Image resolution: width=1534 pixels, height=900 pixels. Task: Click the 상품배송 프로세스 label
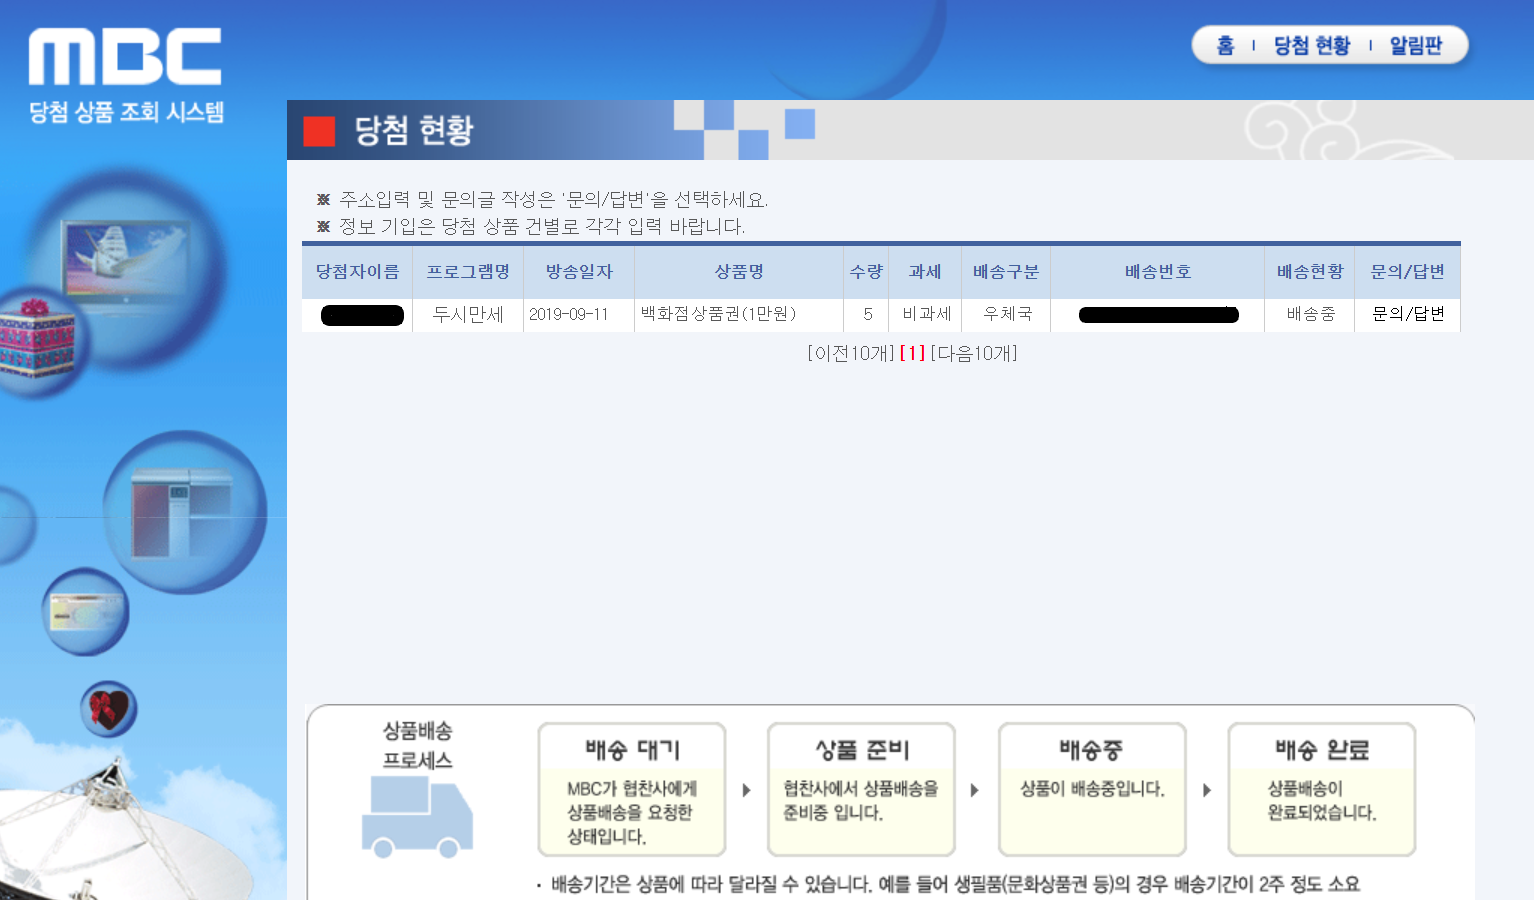point(418,746)
